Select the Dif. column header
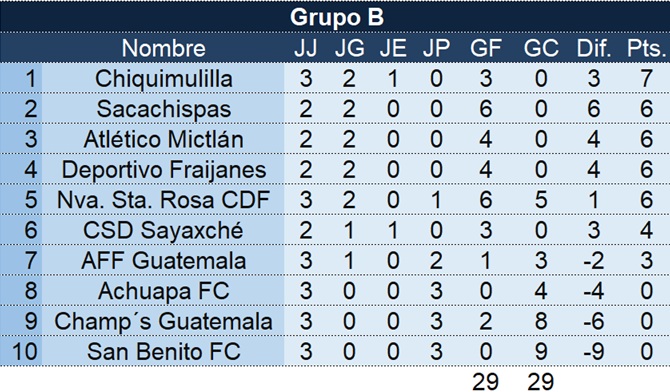The height and width of the screenshot is (392, 670). click(594, 48)
